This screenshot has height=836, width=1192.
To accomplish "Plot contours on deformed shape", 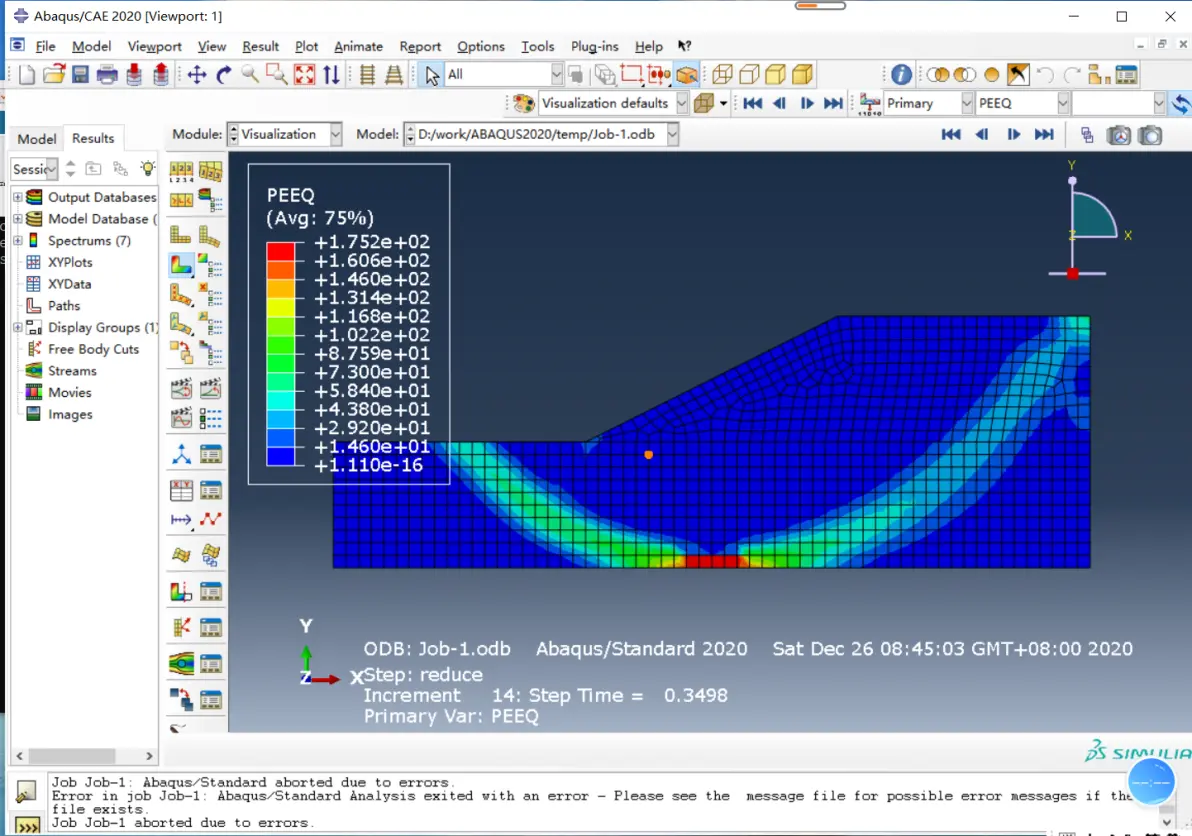I will point(181,264).
